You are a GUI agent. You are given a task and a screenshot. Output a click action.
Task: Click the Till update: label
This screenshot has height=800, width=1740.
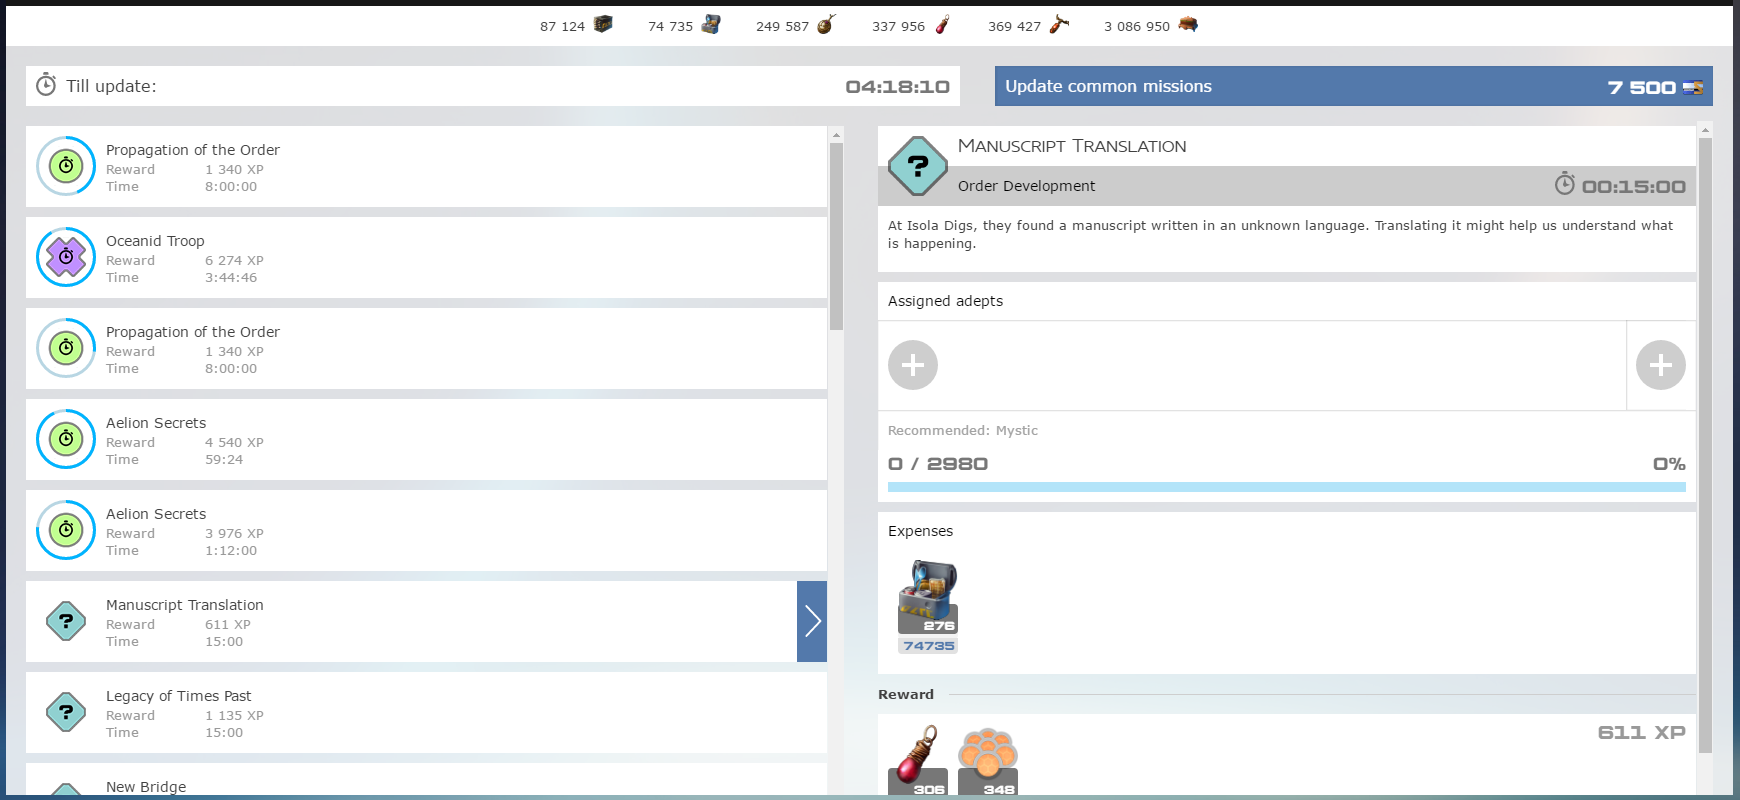tap(111, 86)
